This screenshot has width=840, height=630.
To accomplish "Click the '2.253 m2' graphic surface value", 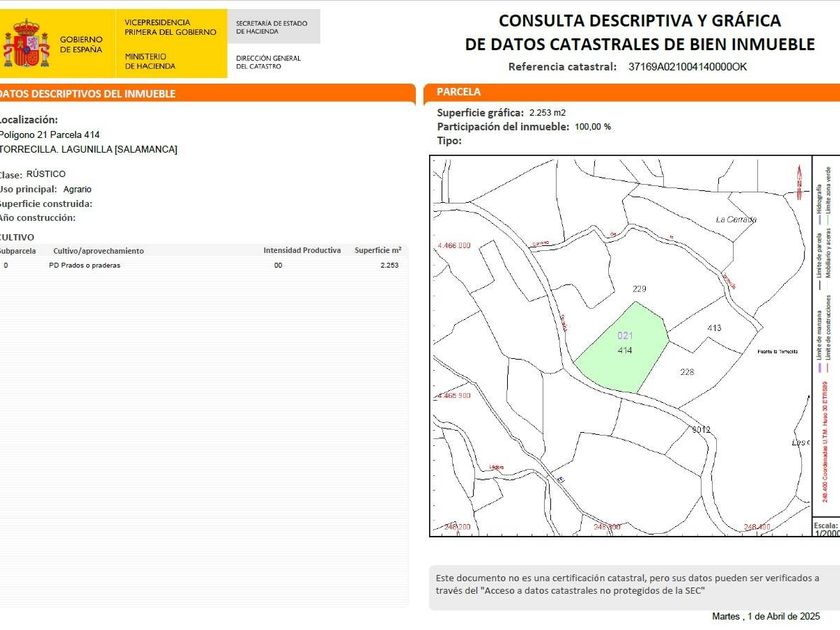I will pos(548,113).
